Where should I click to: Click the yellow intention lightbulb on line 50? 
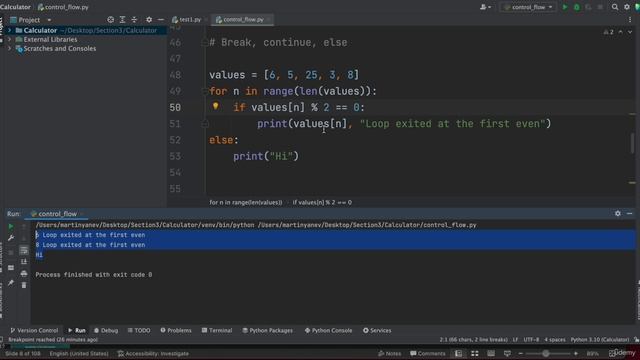tap(216, 107)
